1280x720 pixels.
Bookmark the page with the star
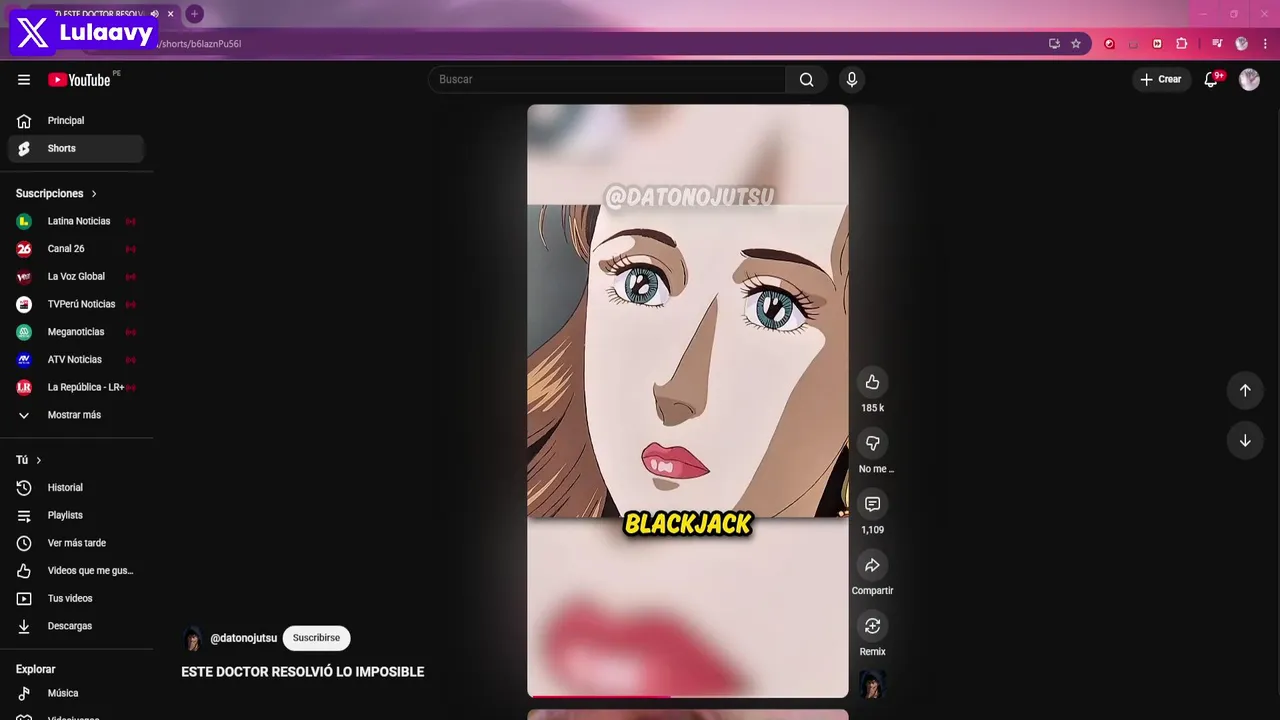point(1076,44)
